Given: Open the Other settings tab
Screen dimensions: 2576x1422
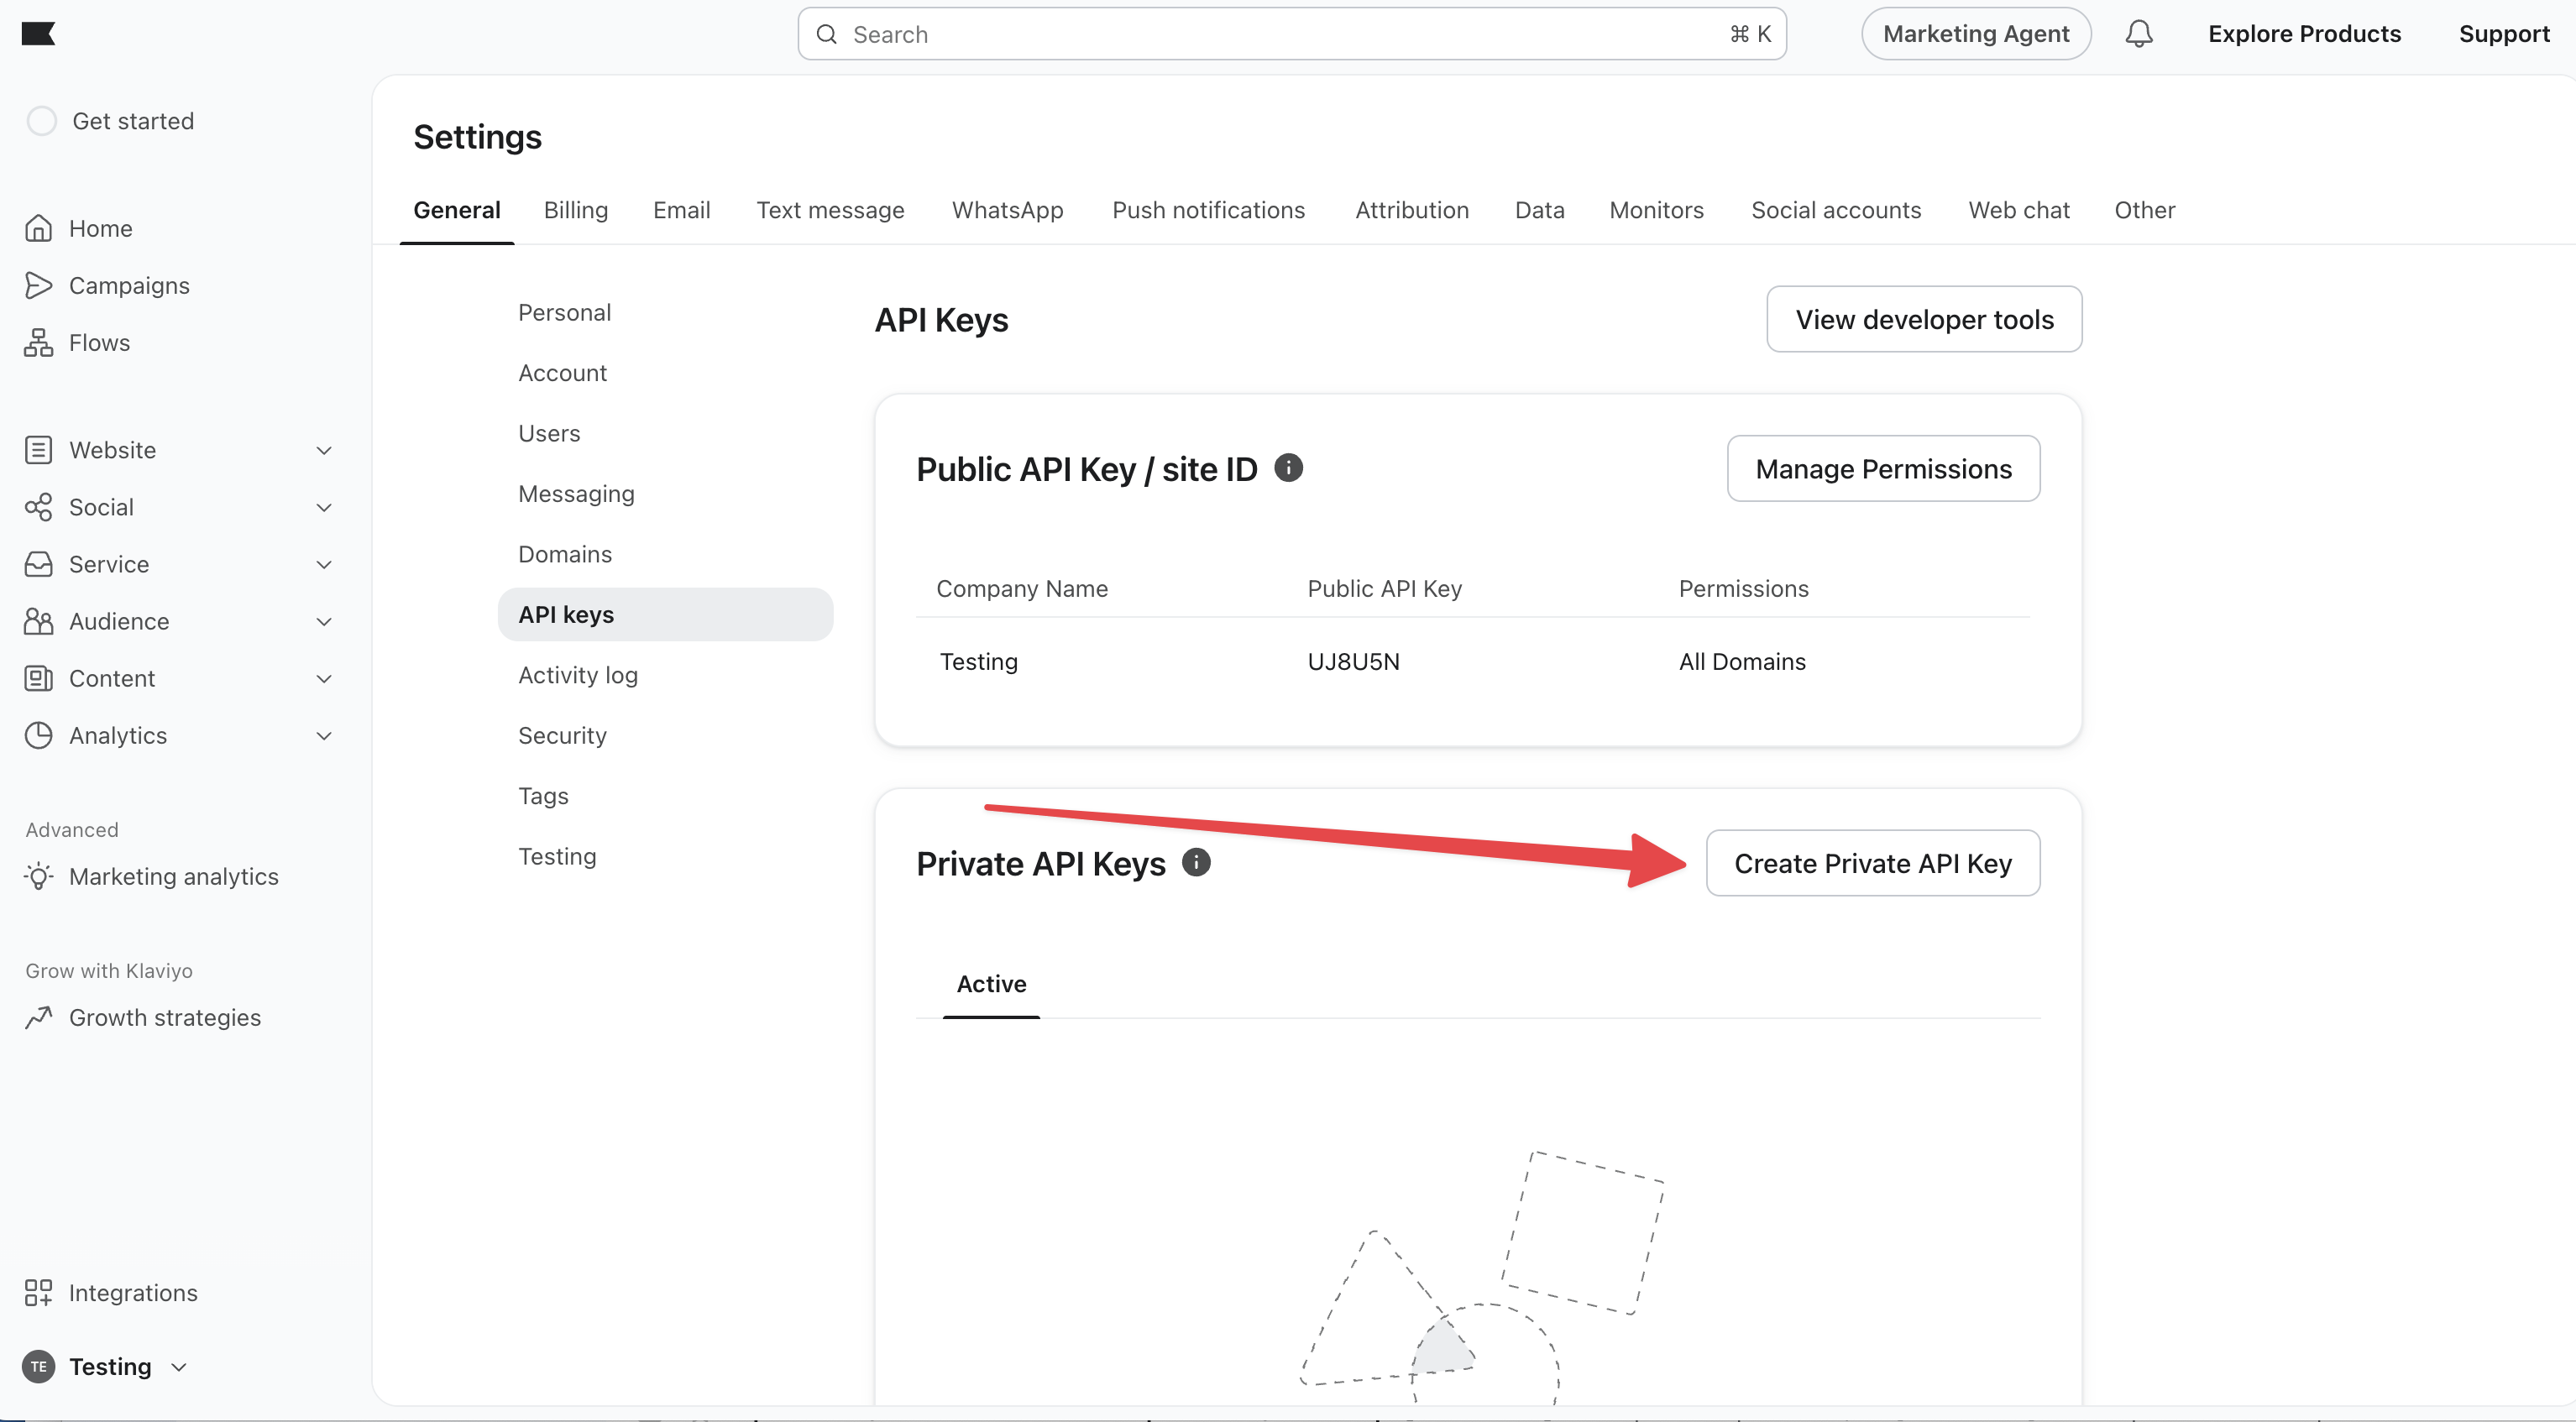Looking at the screenshot, I should click(x=2144, y=210).
